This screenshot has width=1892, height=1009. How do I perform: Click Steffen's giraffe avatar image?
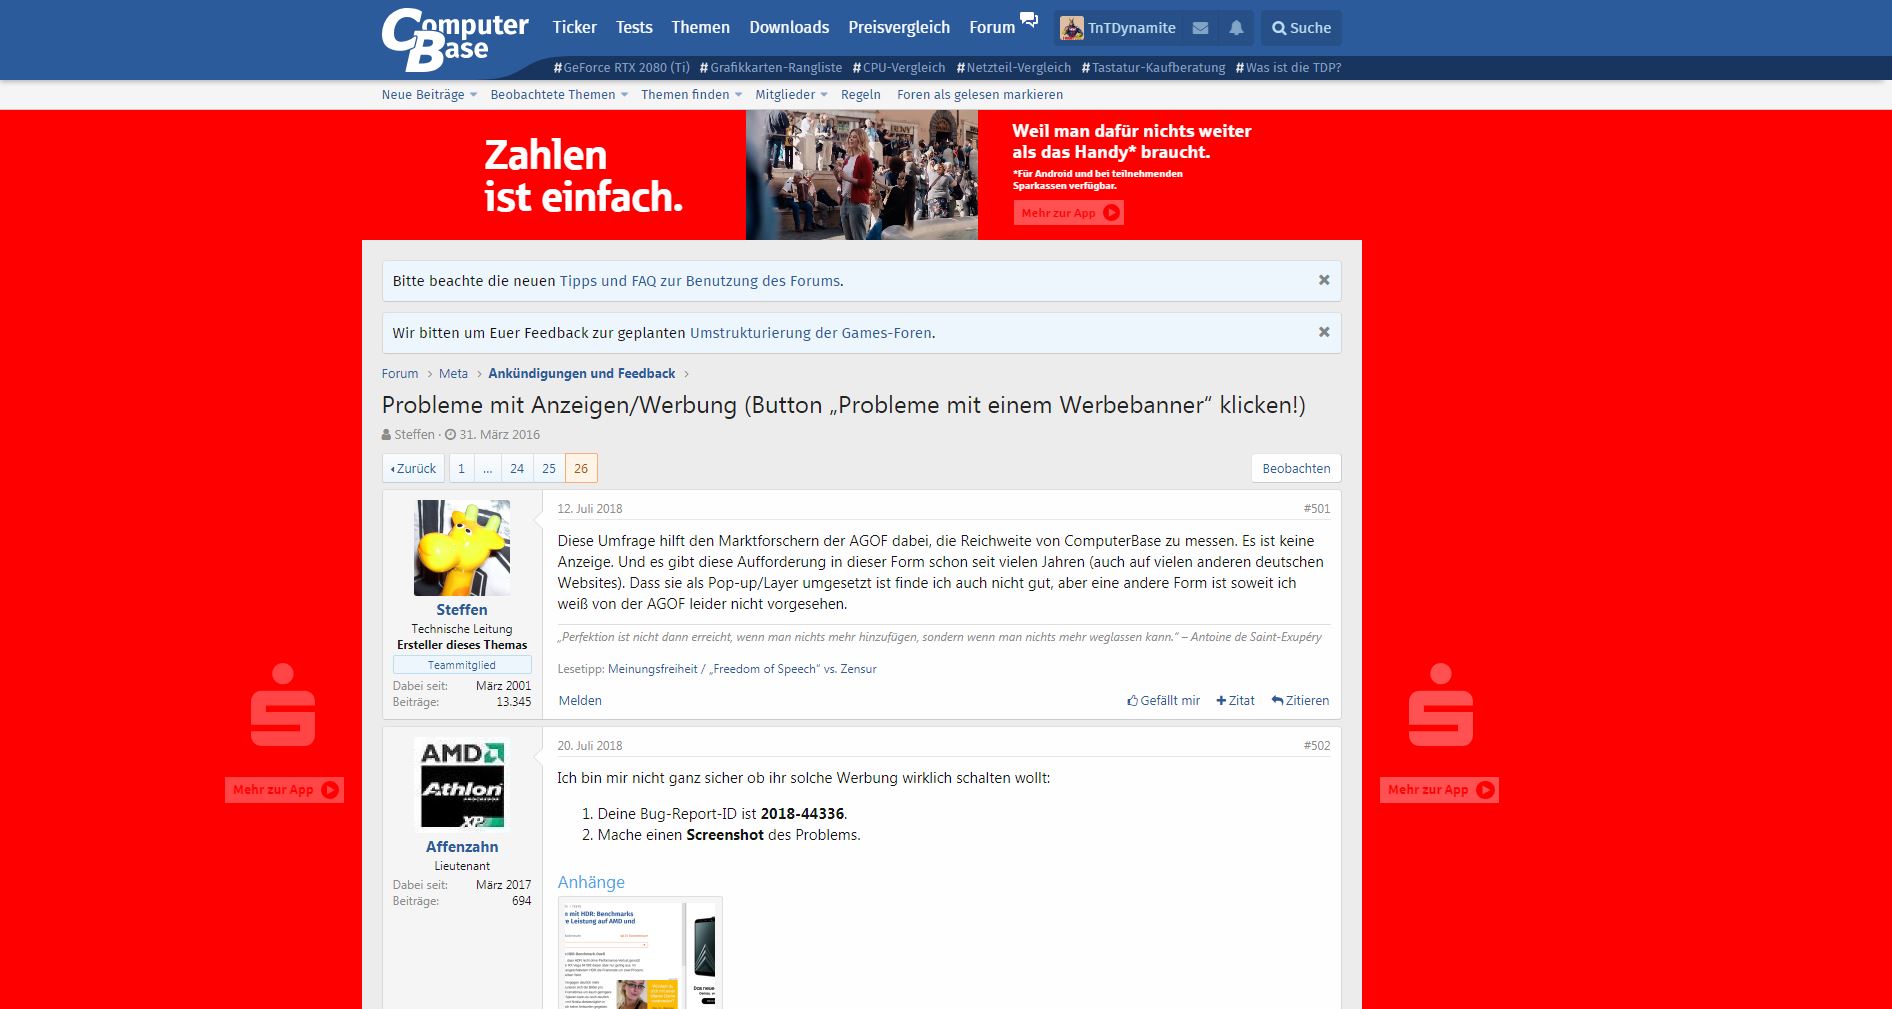462,548
